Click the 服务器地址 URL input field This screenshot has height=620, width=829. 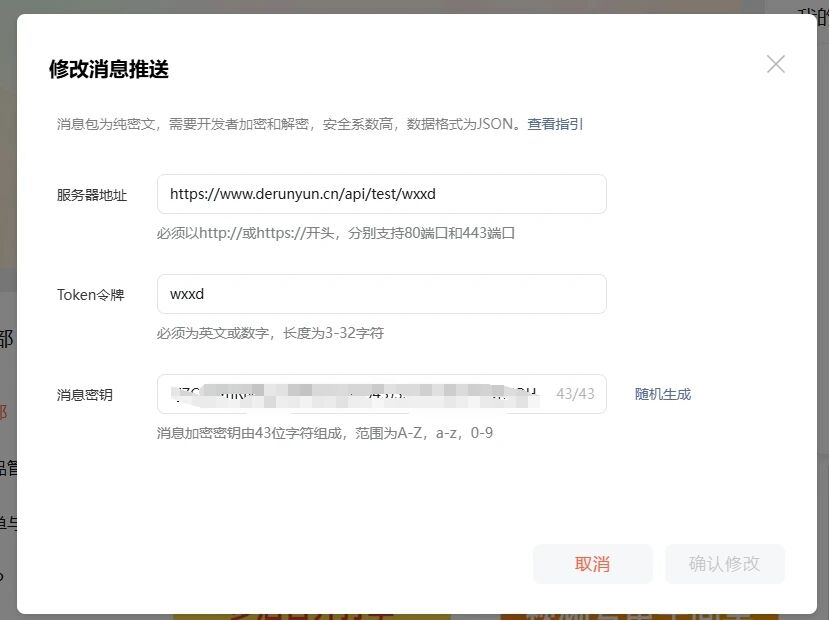pyautogui.click(x=382, y=194)
